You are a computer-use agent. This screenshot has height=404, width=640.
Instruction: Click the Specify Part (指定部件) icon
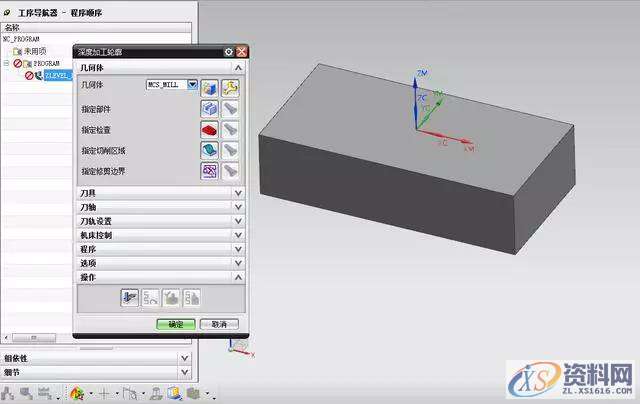[210, 109]
